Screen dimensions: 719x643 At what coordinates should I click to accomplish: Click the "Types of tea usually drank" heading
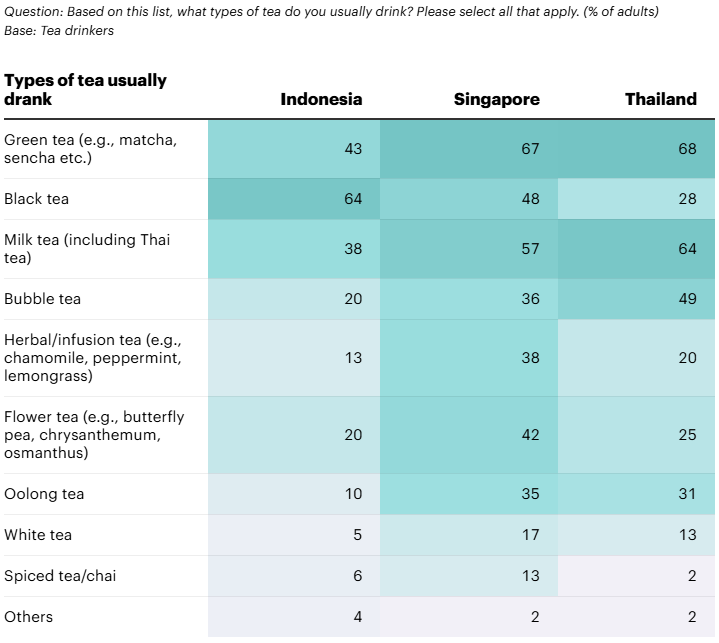(86, 89)
